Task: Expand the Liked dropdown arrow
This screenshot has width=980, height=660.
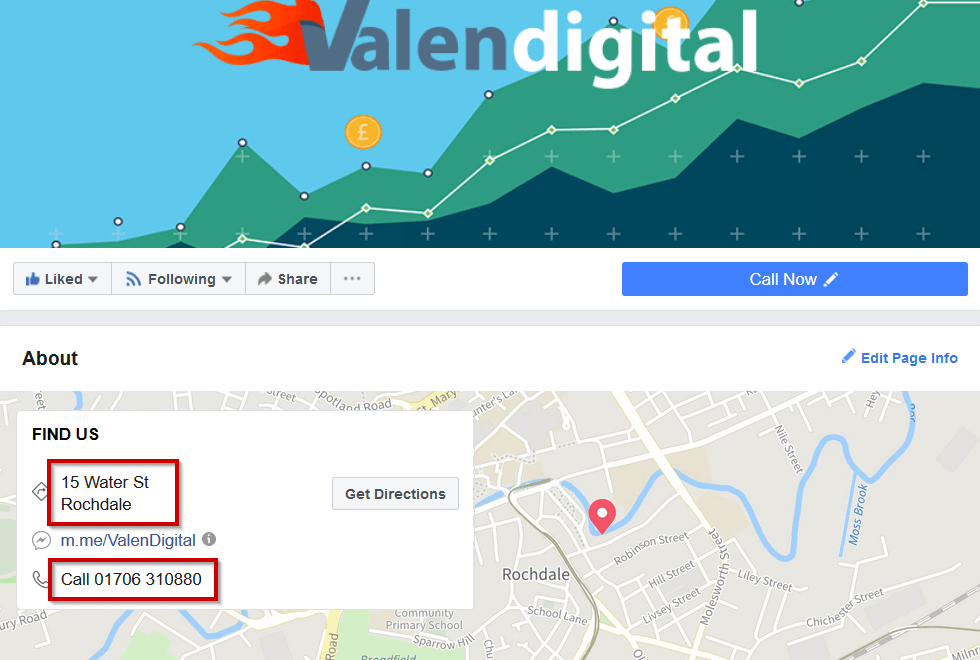Action: pos(93,279)
